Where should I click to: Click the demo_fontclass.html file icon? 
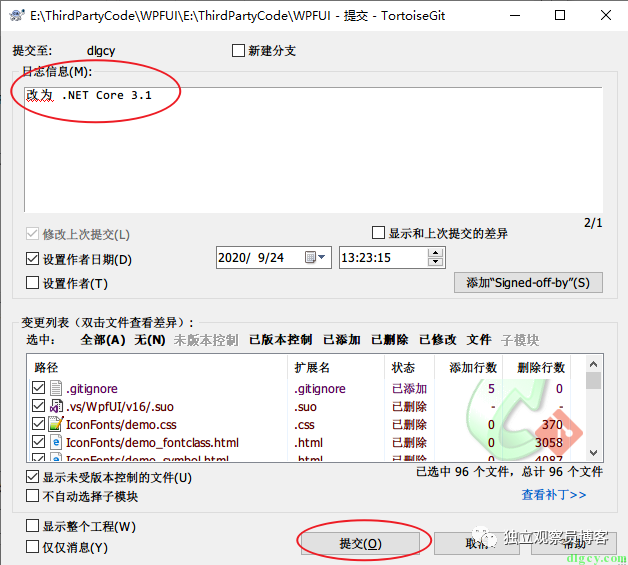pos(56,442)
